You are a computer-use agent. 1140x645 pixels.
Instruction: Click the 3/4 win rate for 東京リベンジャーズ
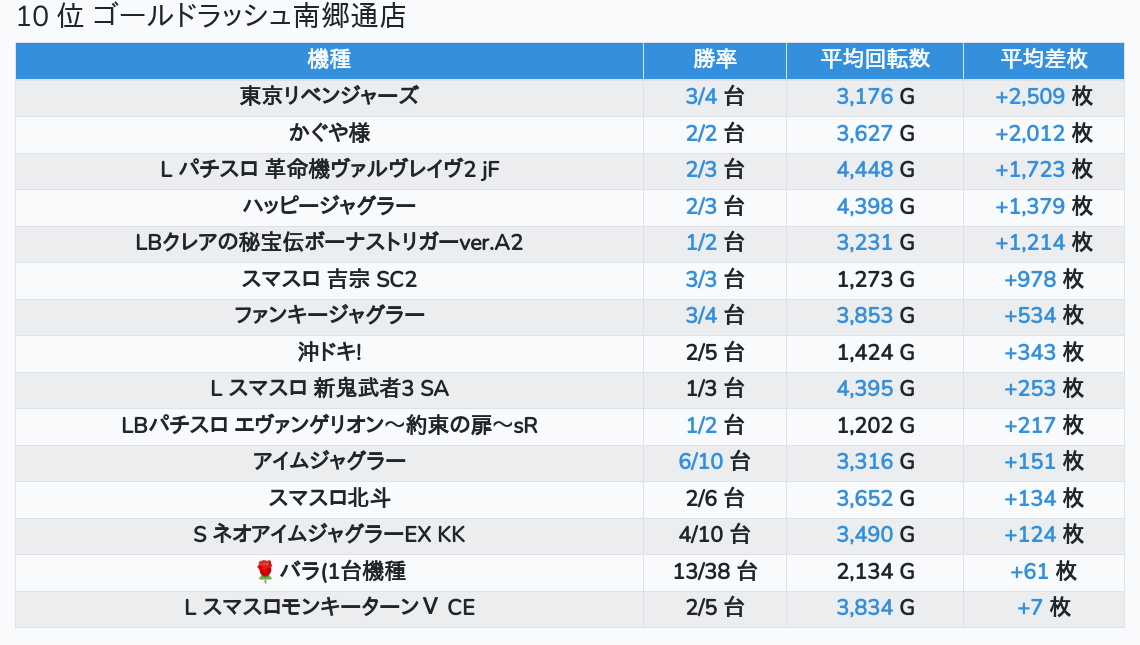tap(702, 97)
